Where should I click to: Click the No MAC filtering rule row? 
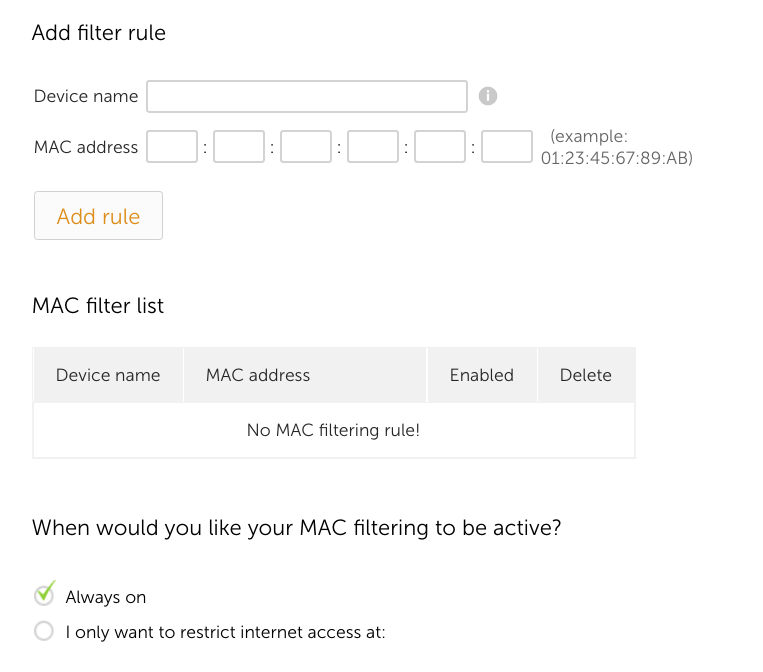(x=334, y=430)
